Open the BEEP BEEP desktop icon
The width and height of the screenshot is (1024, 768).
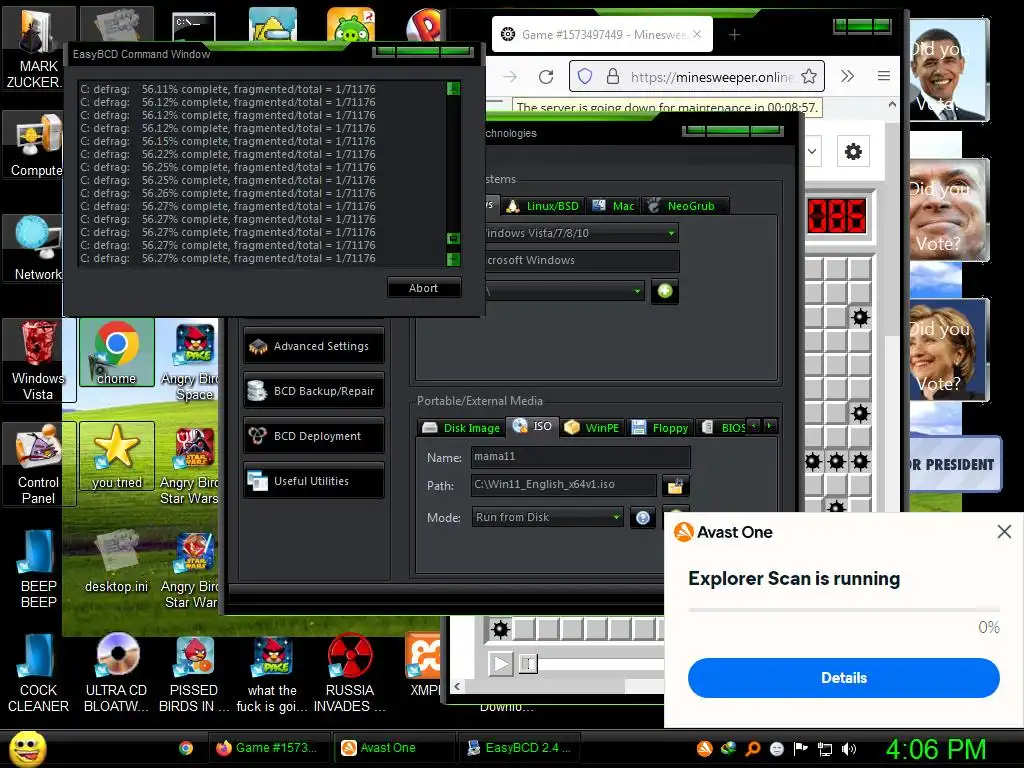point(38,569)
